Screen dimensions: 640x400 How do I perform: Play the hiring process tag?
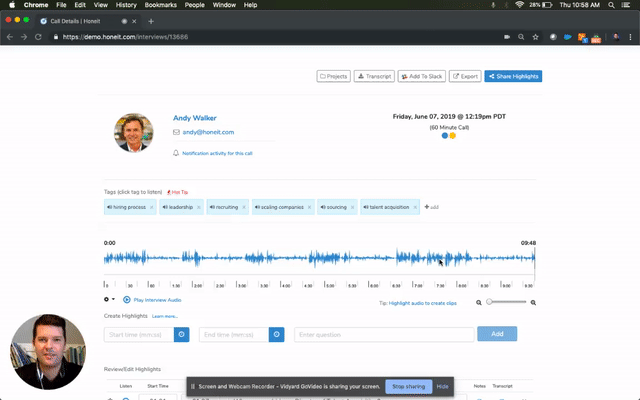point(126,207)
